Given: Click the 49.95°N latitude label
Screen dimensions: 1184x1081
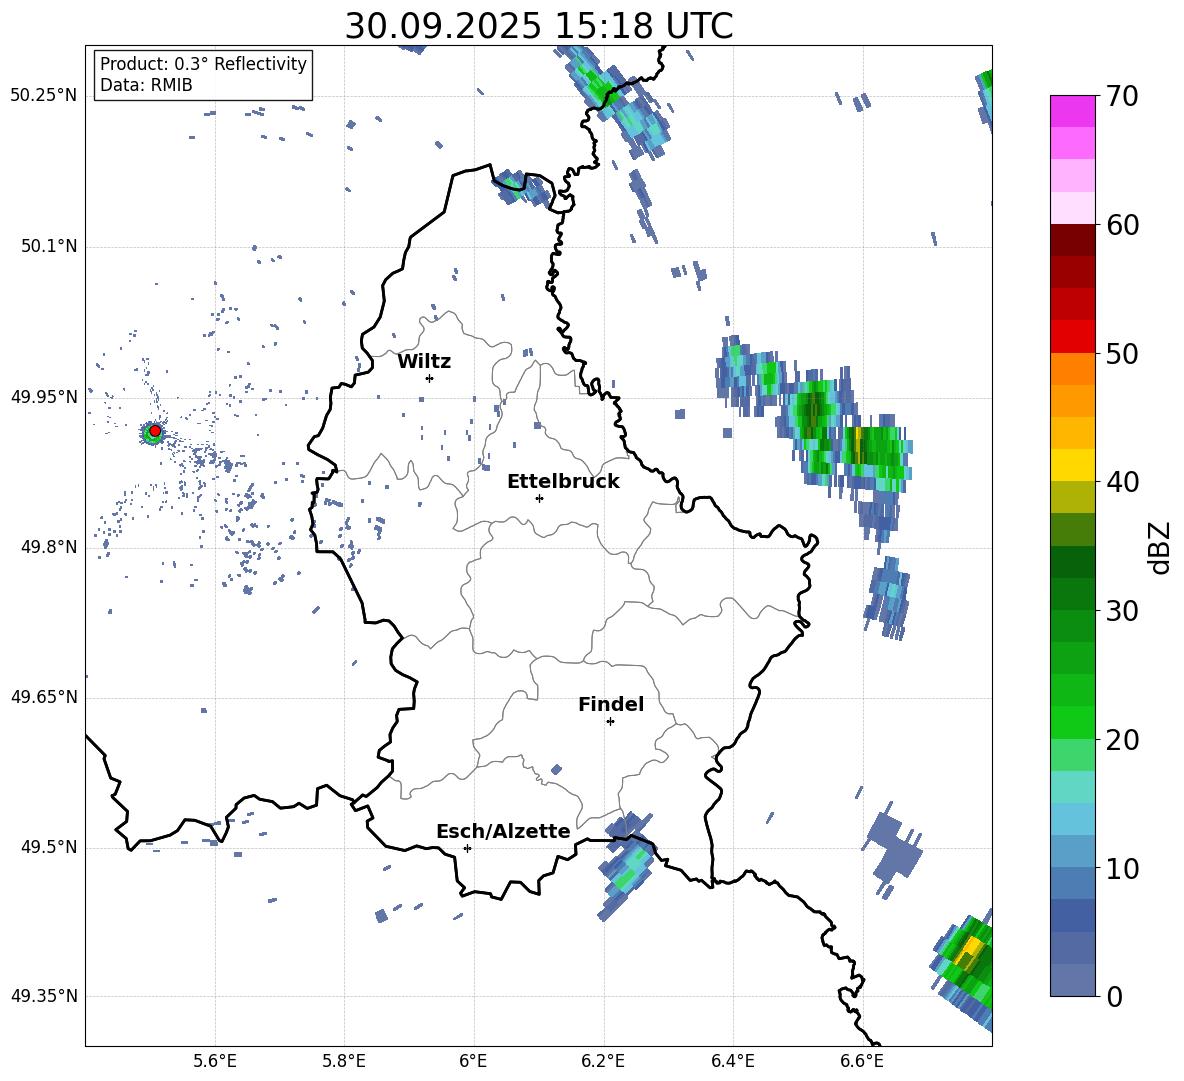Looking at the screenshot, I should [44, 396].
